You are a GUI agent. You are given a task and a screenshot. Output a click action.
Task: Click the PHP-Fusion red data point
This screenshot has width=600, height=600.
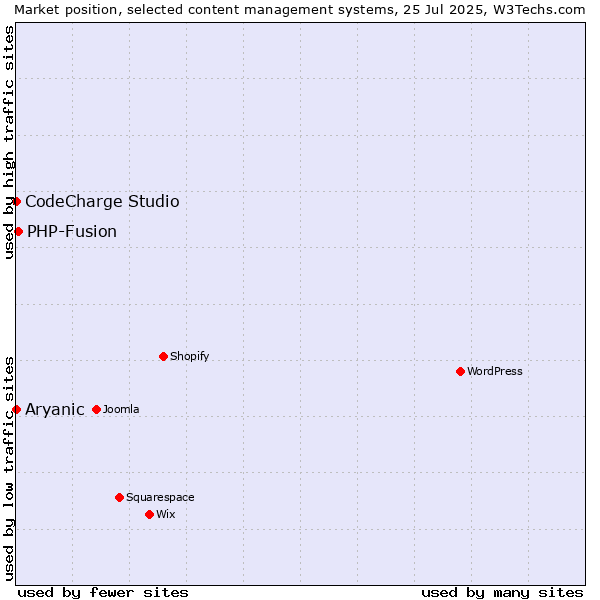[18, 232]
